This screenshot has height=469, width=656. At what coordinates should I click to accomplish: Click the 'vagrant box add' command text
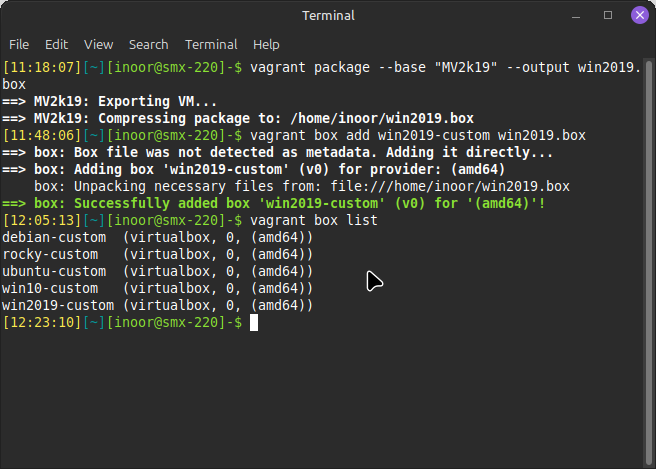pyautogui.click(x=418, y=136)
